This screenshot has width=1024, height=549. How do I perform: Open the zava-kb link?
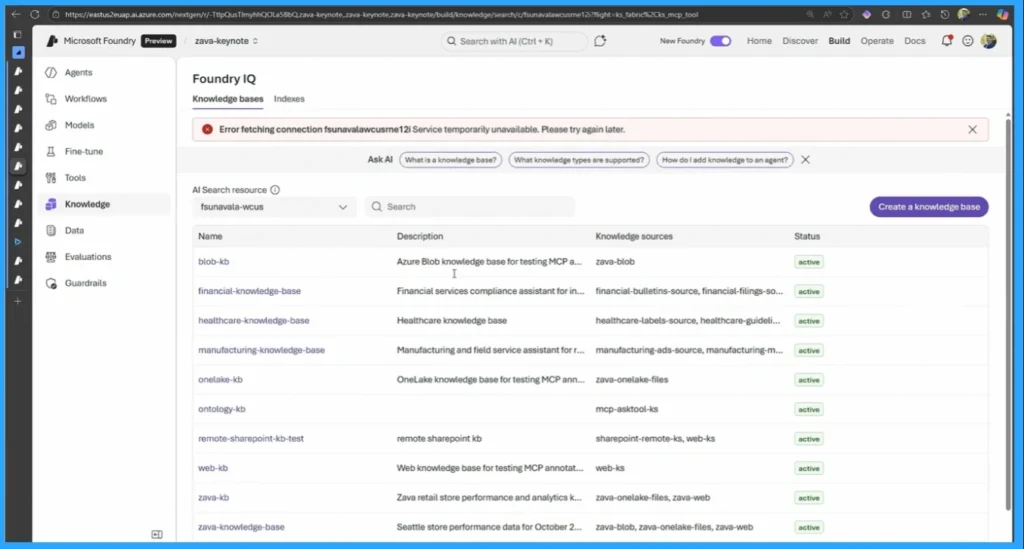point(214,497)
